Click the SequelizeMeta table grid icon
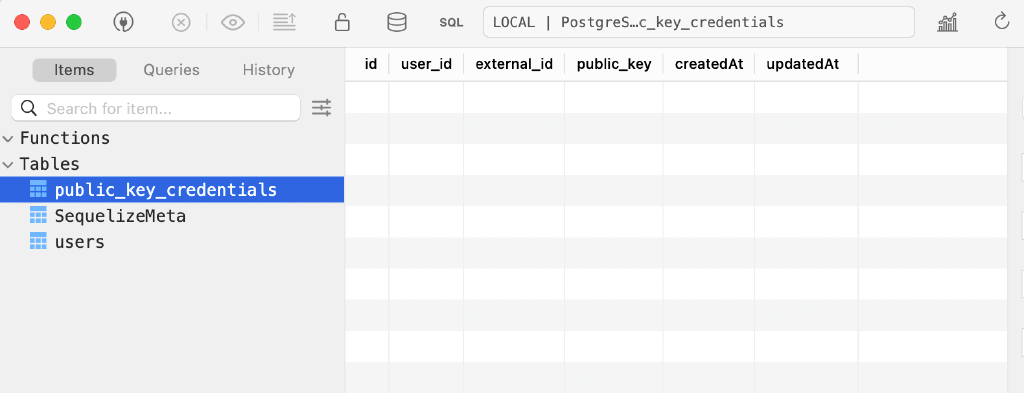Image resolution: width=1024 pixels, height=393 pixels. 39,215
